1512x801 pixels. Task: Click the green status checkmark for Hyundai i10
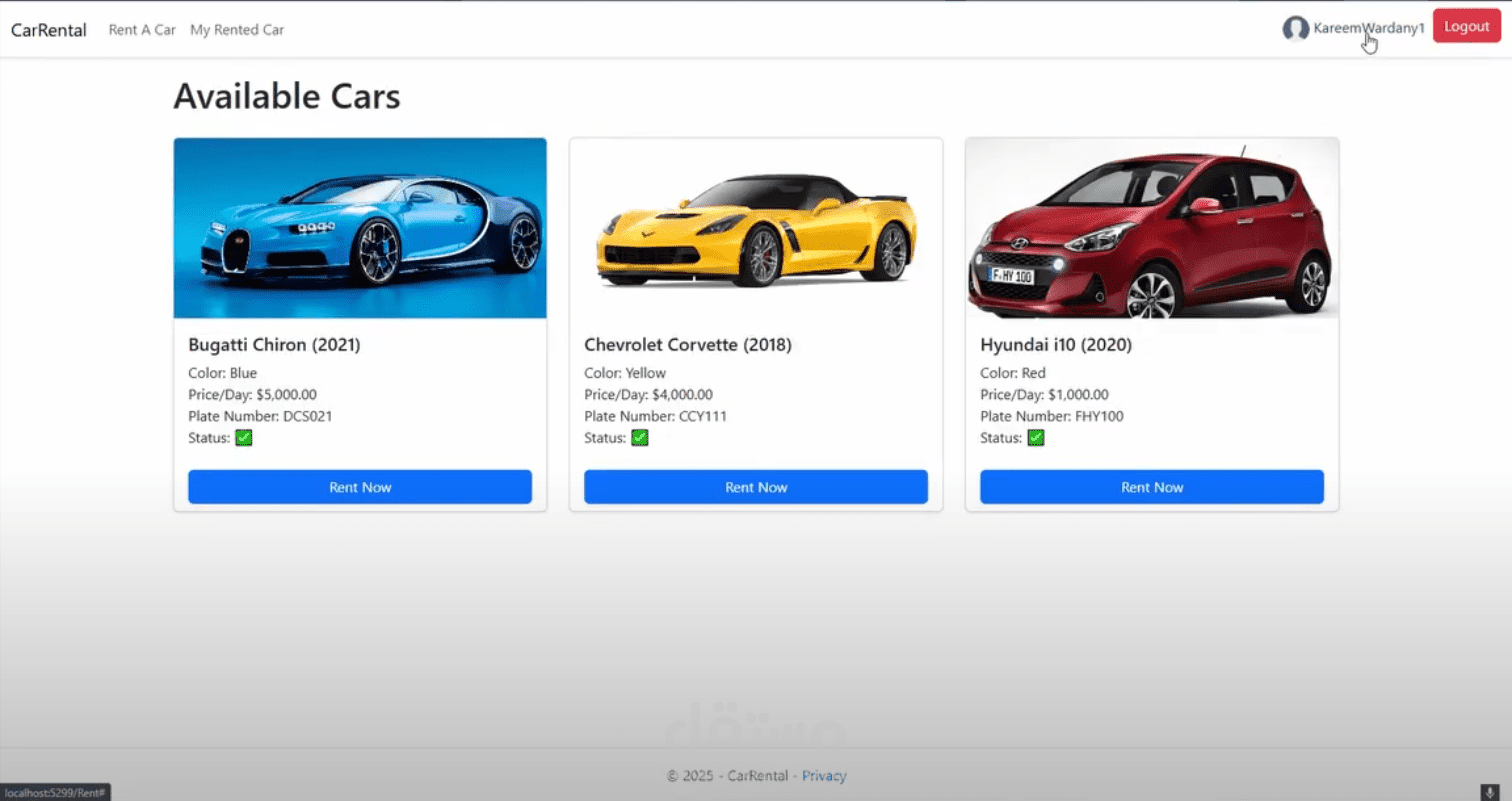click(x=1036, y=438)
